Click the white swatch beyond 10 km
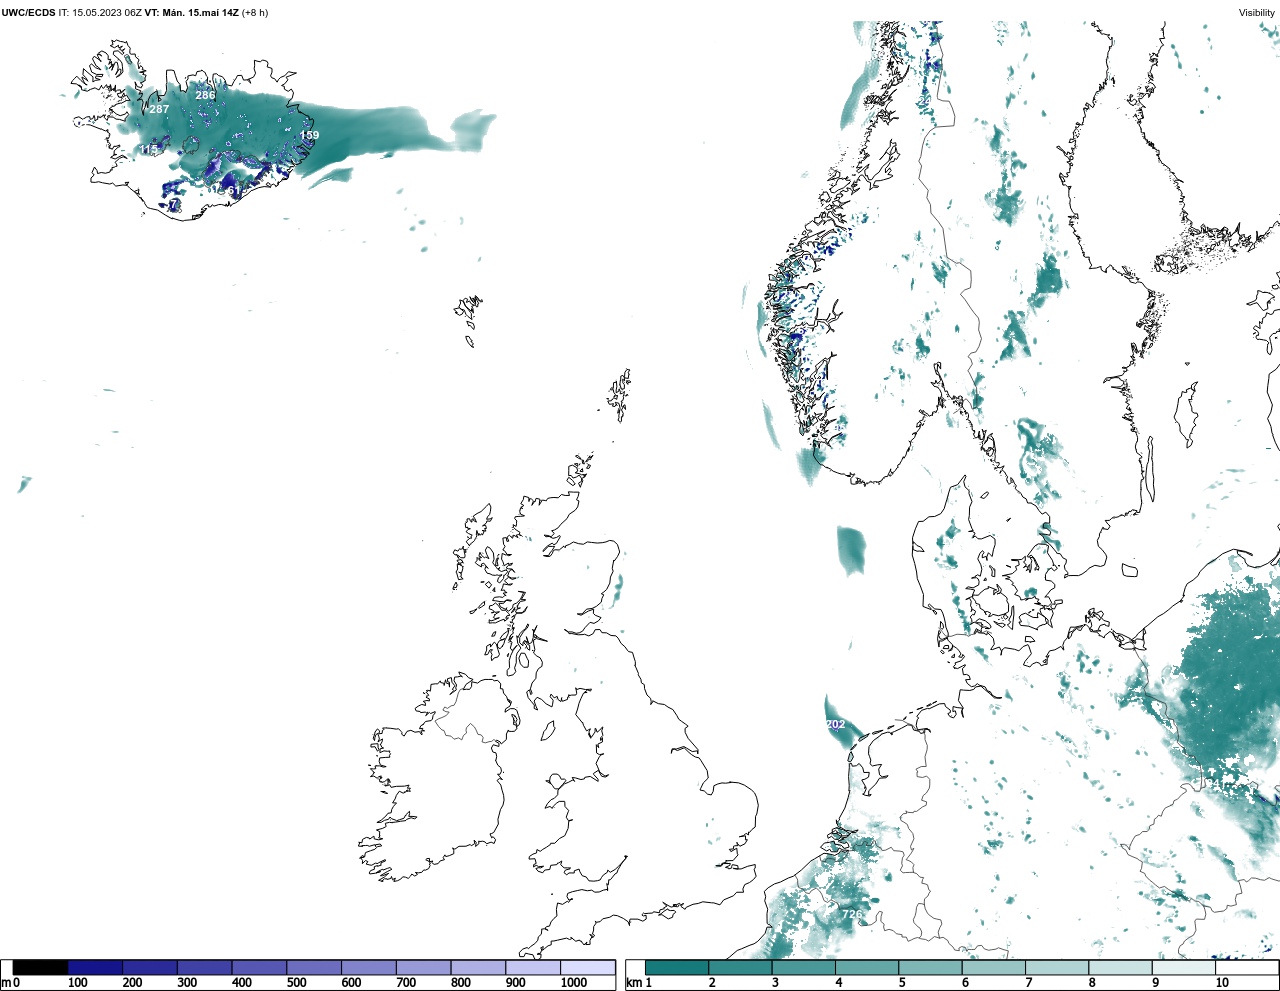Viewport: 1280px width, 991px height. [1246, 968]
